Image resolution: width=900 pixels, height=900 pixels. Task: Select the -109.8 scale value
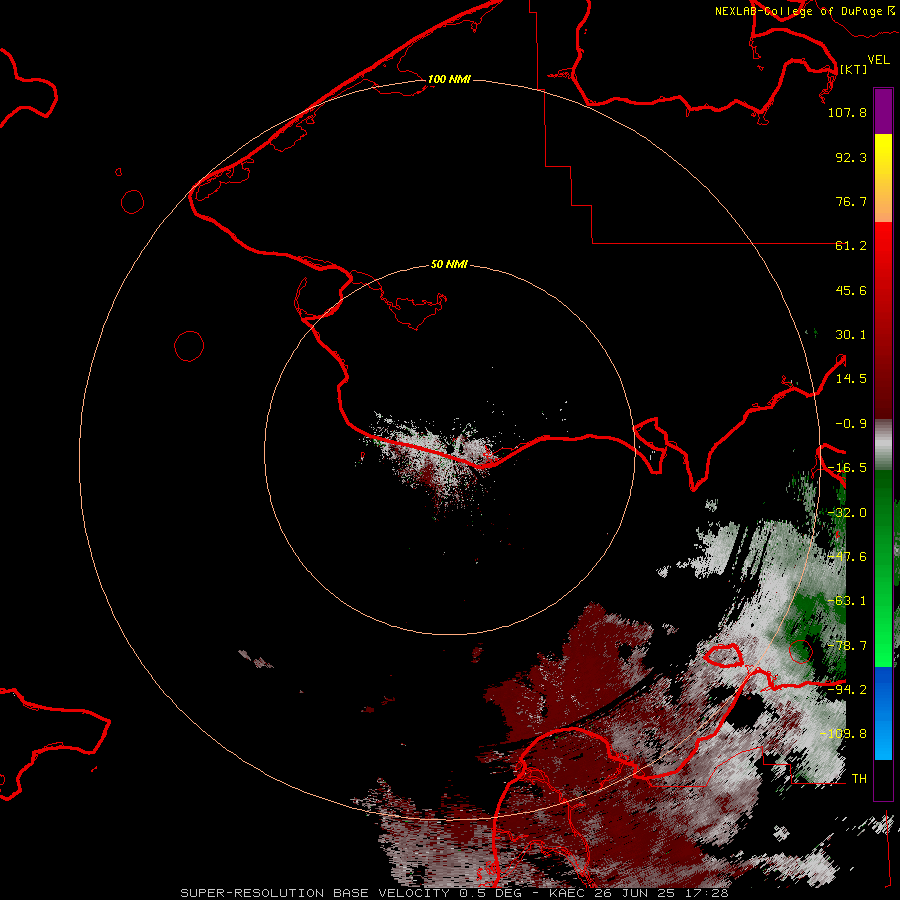843,734
